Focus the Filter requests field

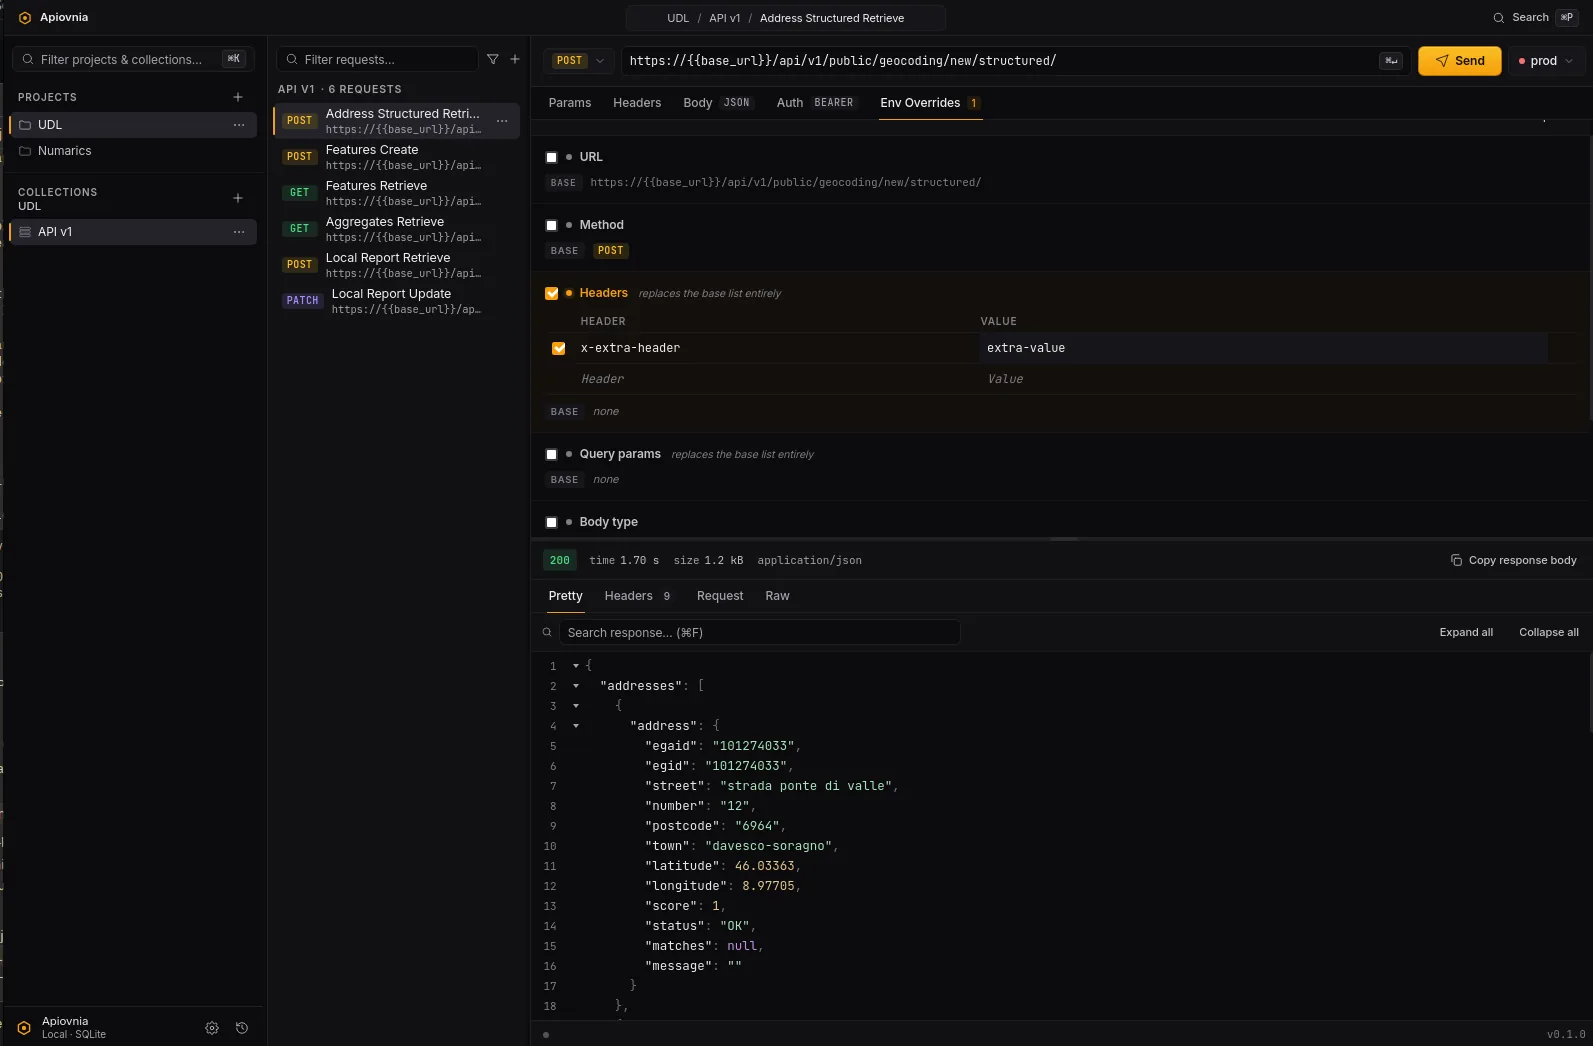[x=378, y=60]
